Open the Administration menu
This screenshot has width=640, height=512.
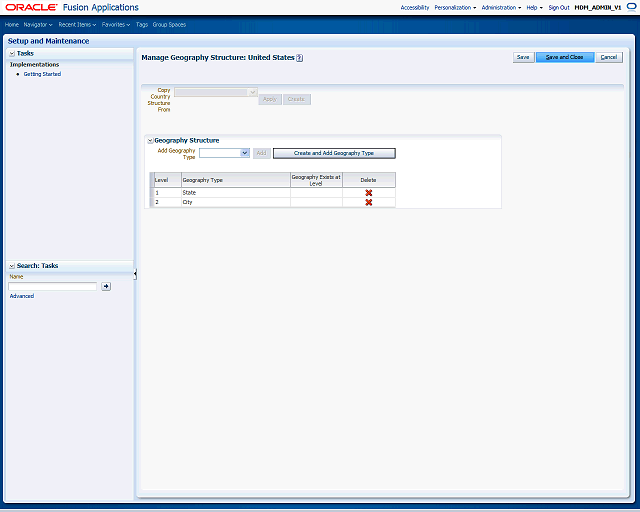point(501,7)
